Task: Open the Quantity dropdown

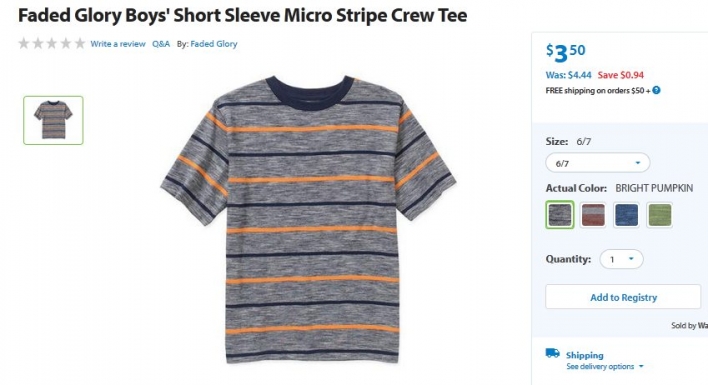Action: coord(621,259)
